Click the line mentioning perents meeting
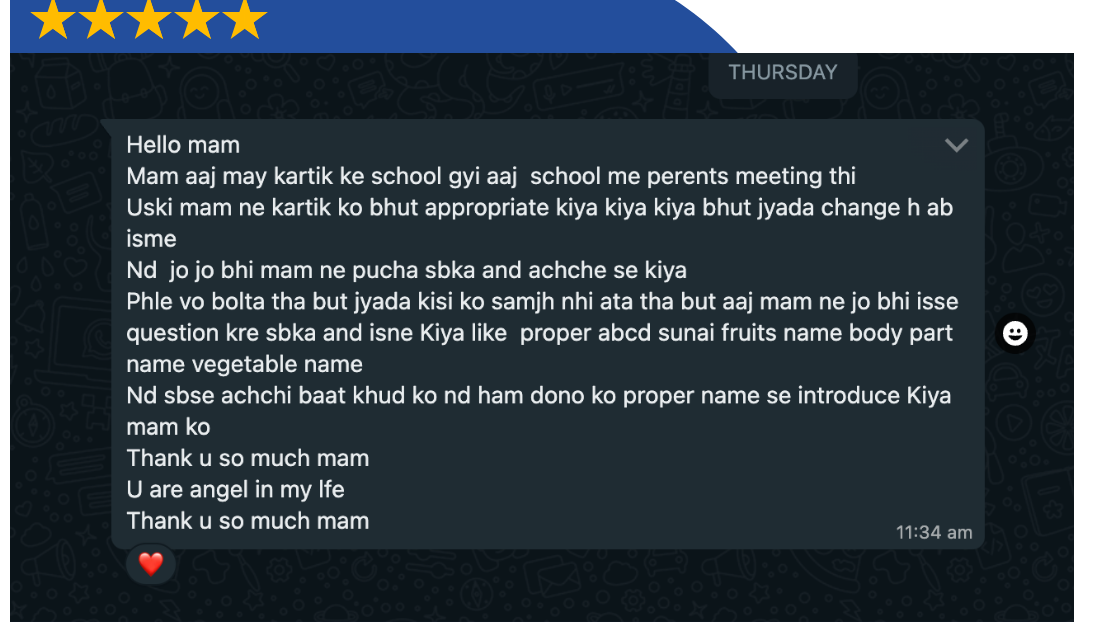This screenshot has width=1101, height=622. point(491,176)
